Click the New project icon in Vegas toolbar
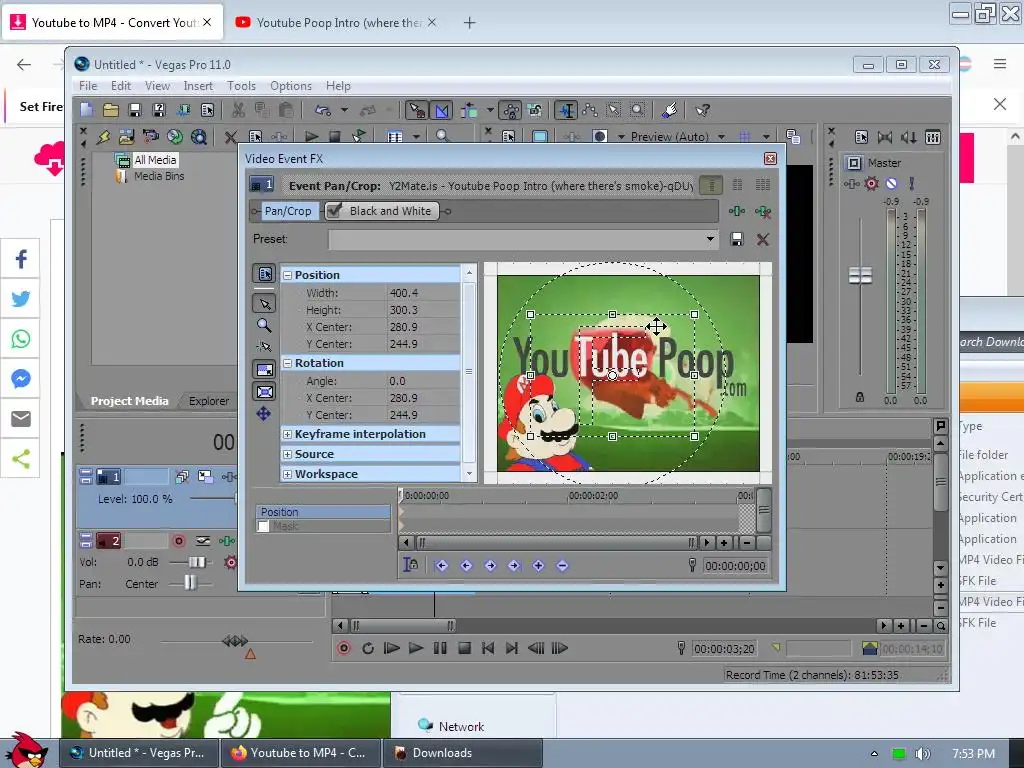1024x768 pixels. point(87,110)
